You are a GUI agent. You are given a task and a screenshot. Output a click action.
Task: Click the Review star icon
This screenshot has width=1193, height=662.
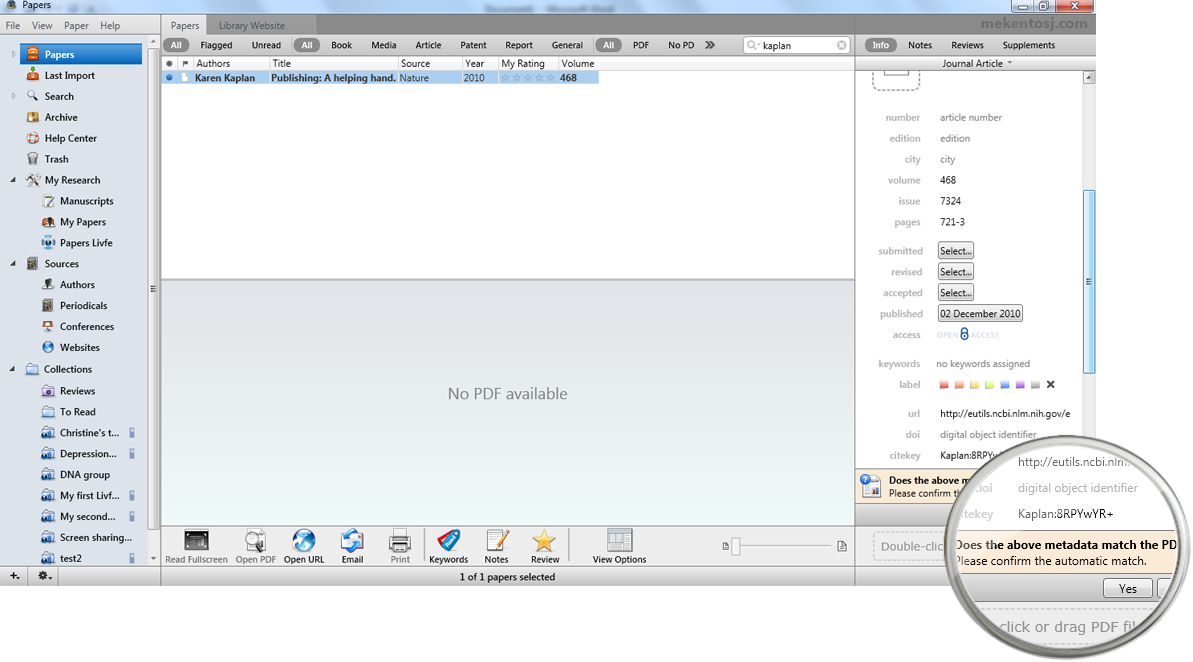coord(545,546)
